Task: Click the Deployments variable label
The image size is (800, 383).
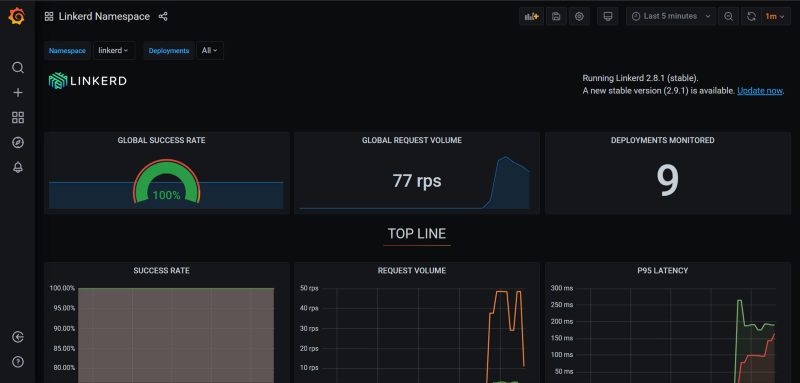Action: (x=169, y=50)
